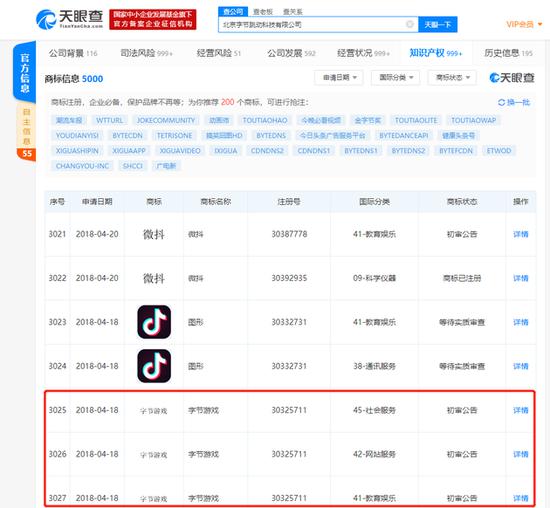The width and height of the screenshot is (550, 508).
Task: Click the 字节游戏 trademark image in row 3025
Action: pos(154,410)
